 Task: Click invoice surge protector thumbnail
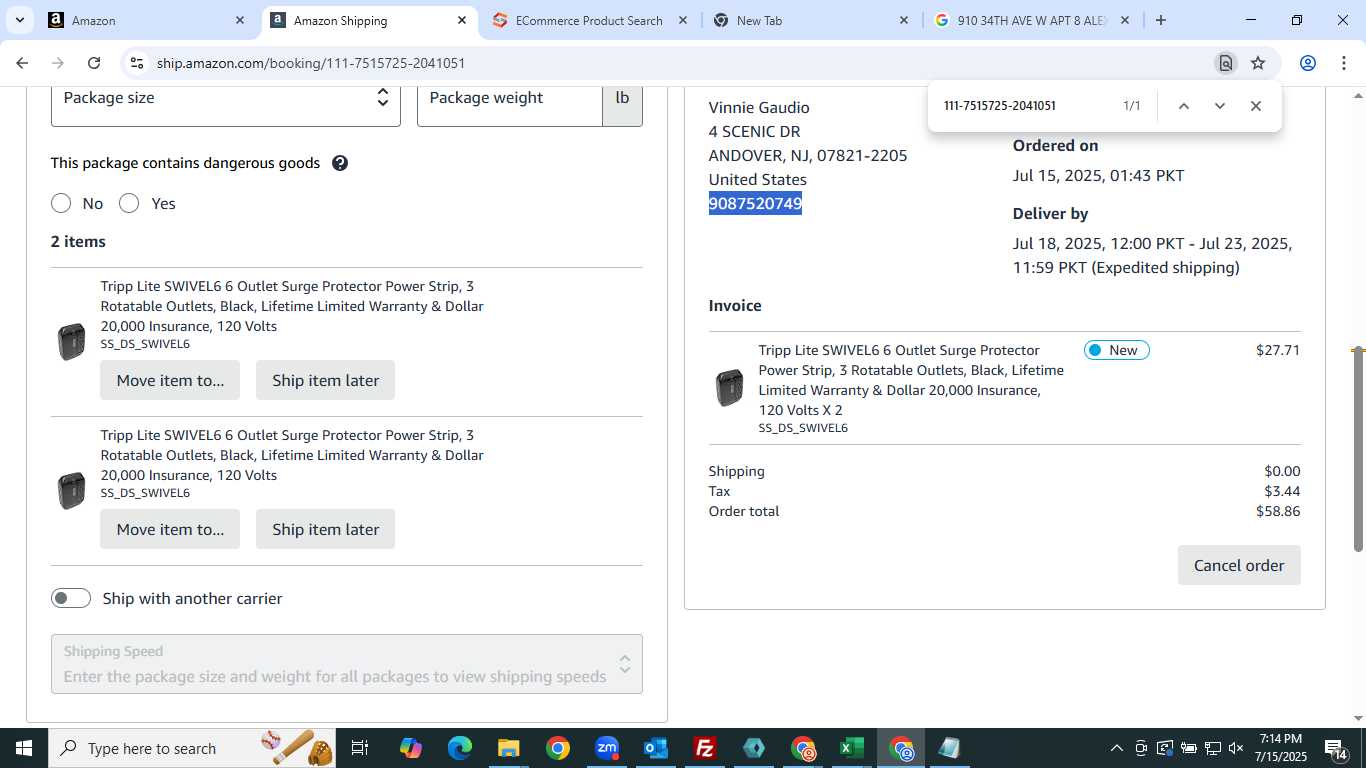[730, 388]
